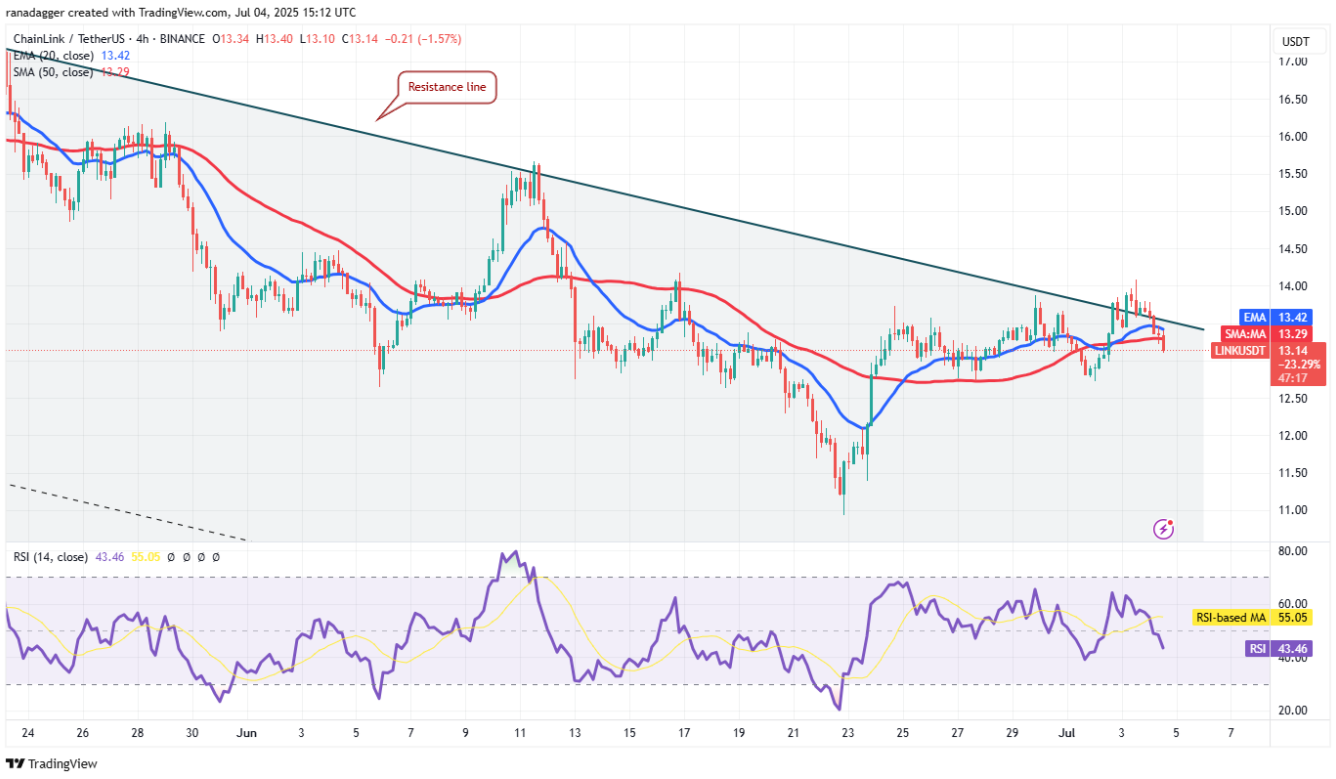The image size is (1336, 779).
Task: Click the Jul label on date axis
Action: [1065, 732]
